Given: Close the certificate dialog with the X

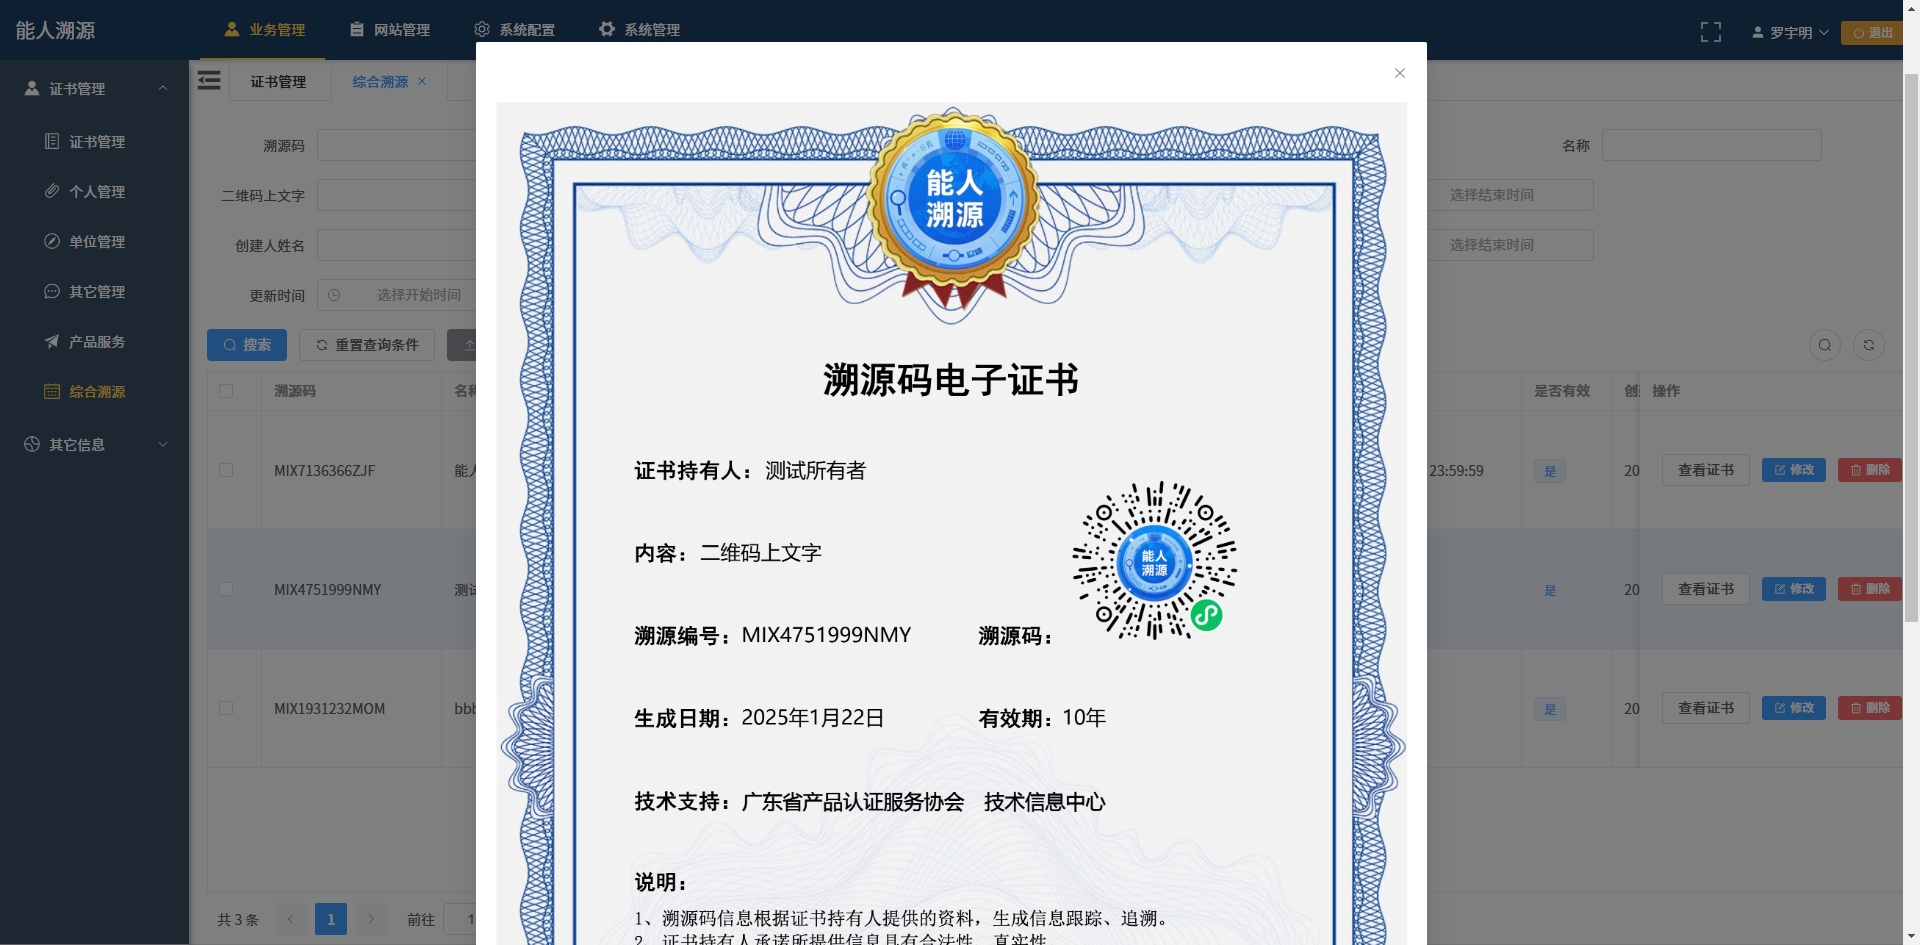Looking at the screenshot, I should (x=1399, y=73).
